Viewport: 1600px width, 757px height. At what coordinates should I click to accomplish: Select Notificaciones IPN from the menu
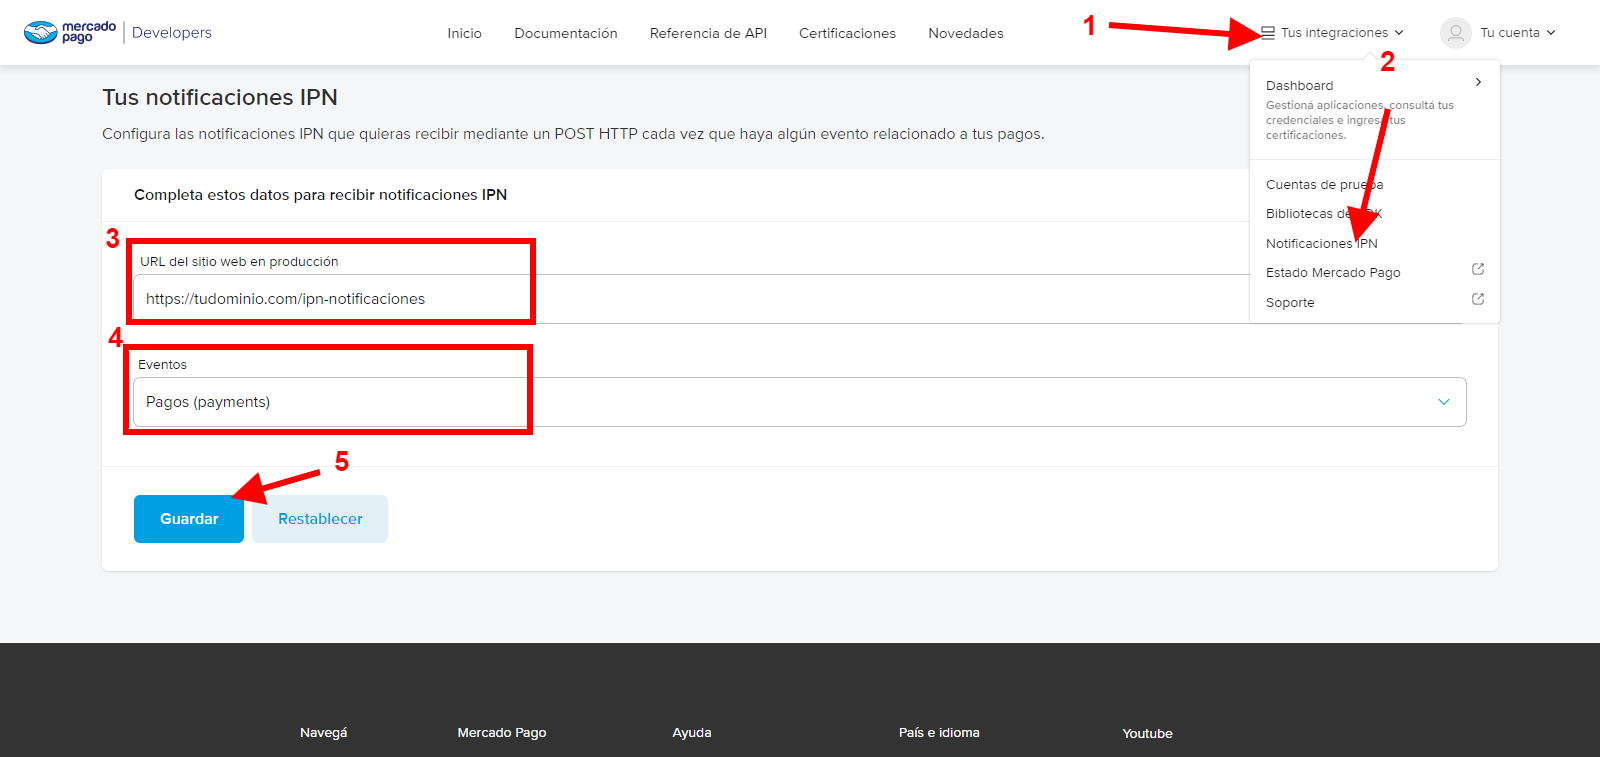click(1321, 244)
